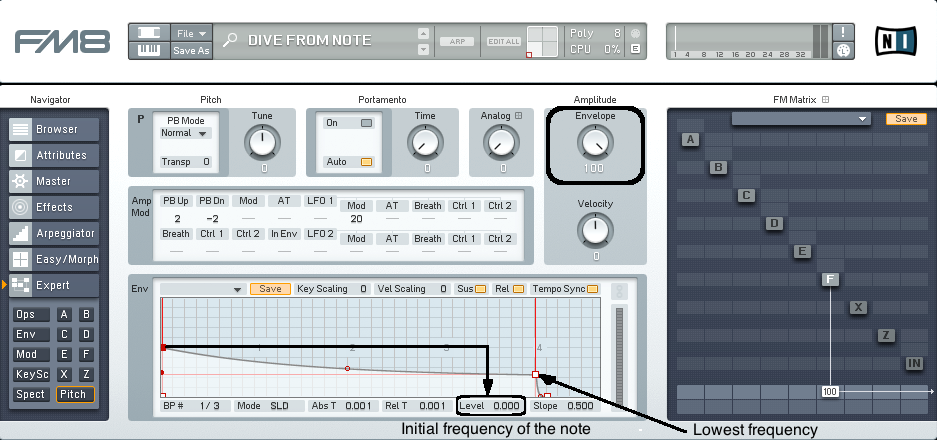
Task: Click the clock icon below panic button
Action: click(x=843, y=50)
